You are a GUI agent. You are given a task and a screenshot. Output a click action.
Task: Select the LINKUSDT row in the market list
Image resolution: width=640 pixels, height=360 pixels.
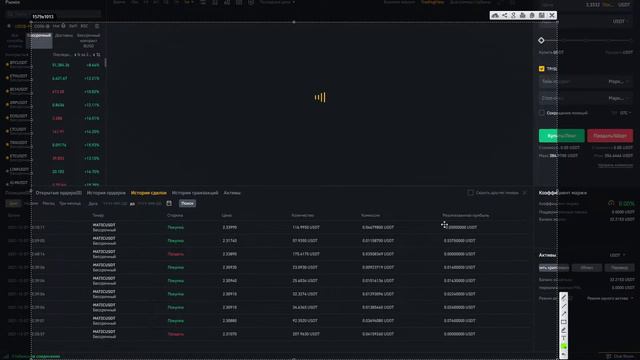(53, 171)
